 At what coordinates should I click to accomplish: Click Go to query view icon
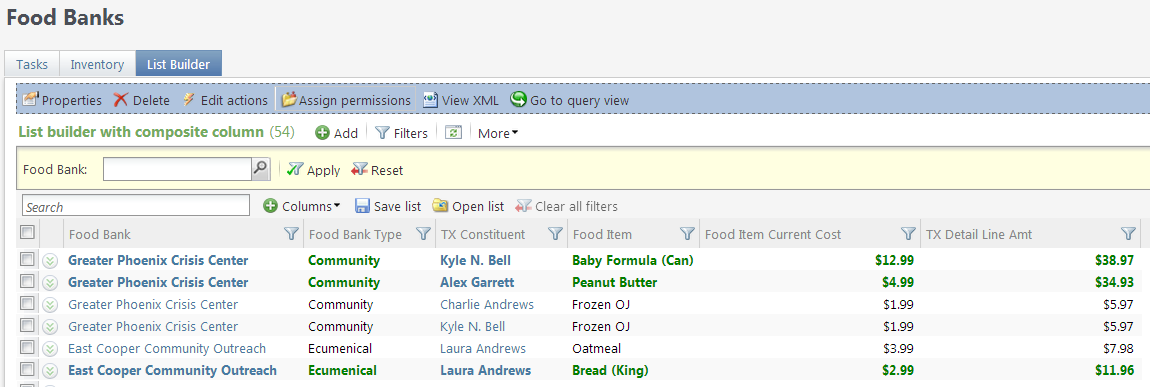click(x=519, y=99)
